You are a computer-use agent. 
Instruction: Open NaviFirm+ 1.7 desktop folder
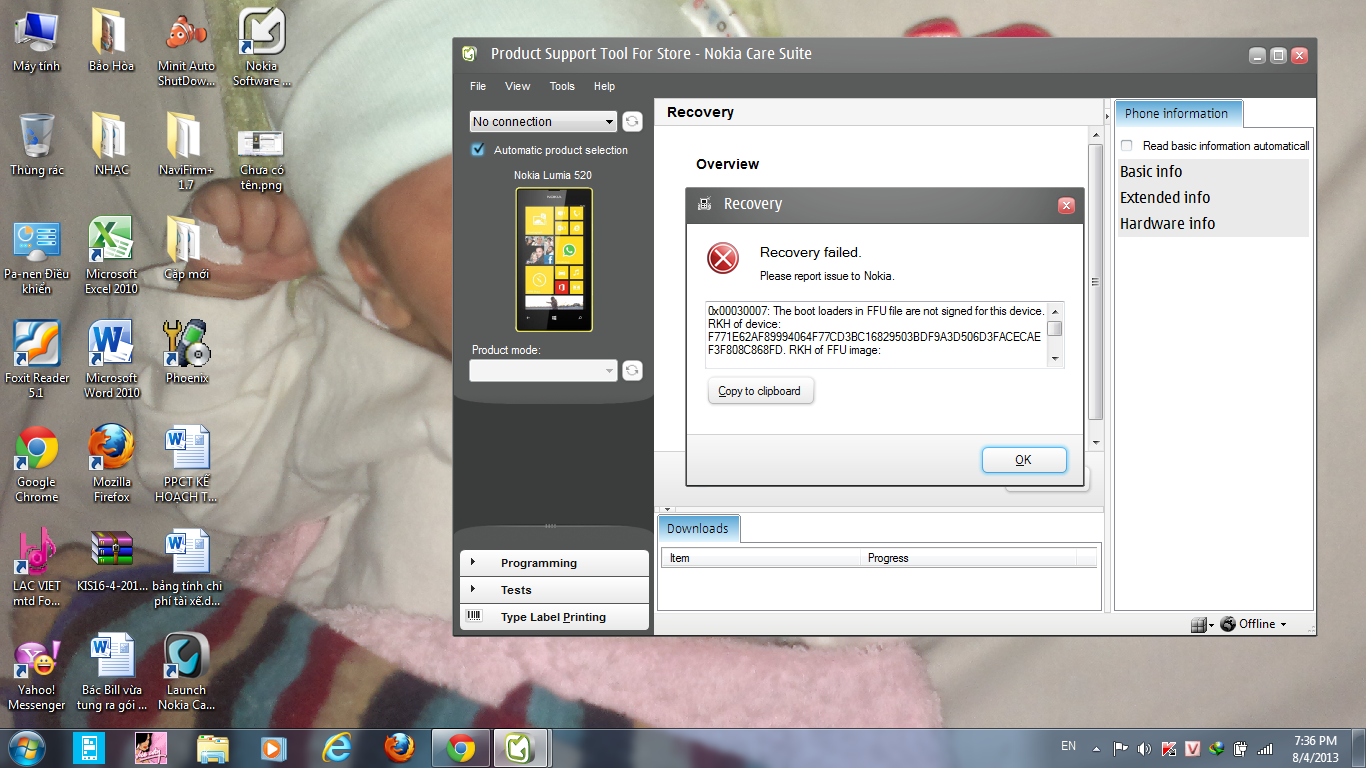(186, 139)
